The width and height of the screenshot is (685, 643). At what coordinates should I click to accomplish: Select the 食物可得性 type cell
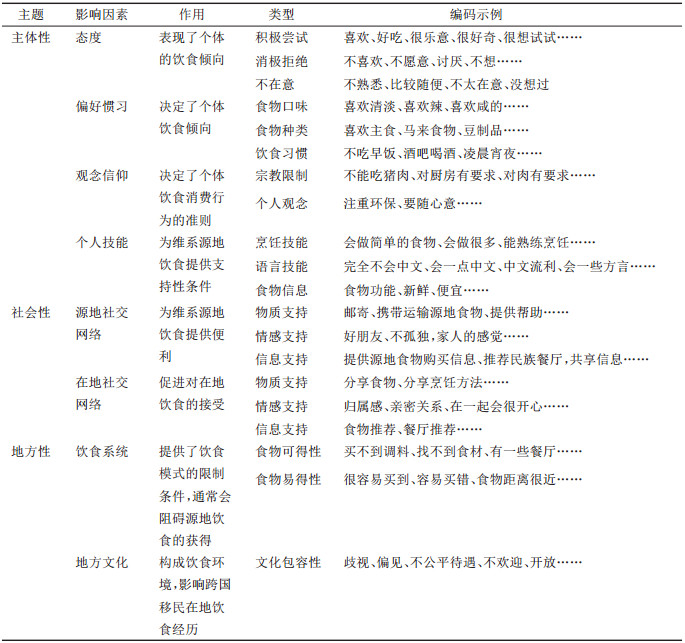[288, 451]
